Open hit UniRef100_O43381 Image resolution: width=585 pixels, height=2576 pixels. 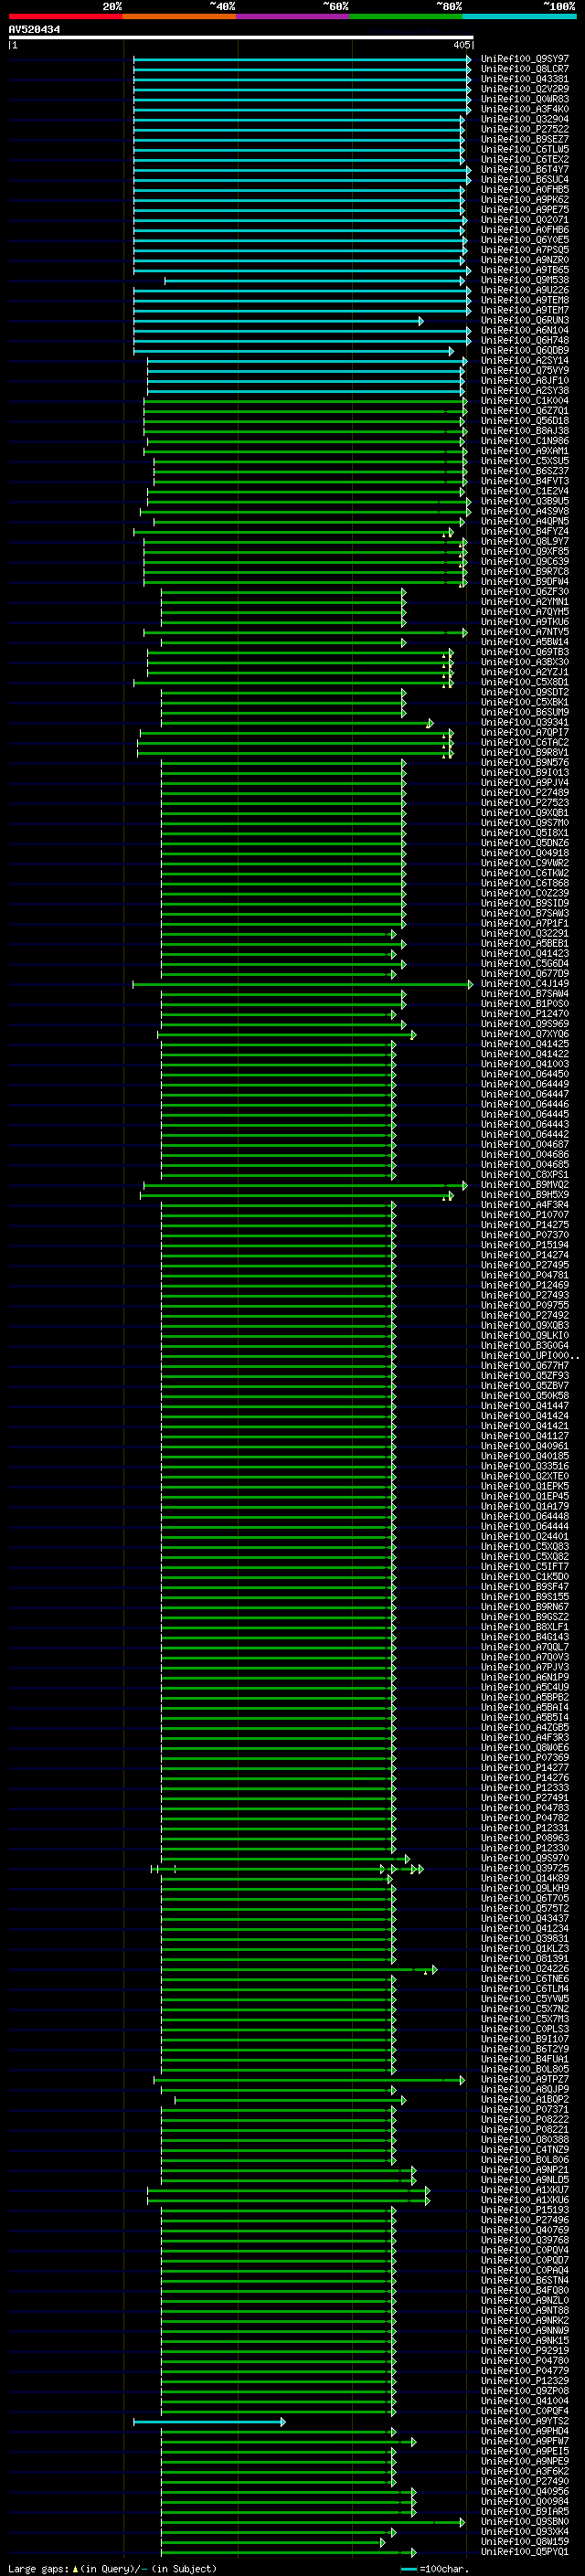[x=525, y=80]
